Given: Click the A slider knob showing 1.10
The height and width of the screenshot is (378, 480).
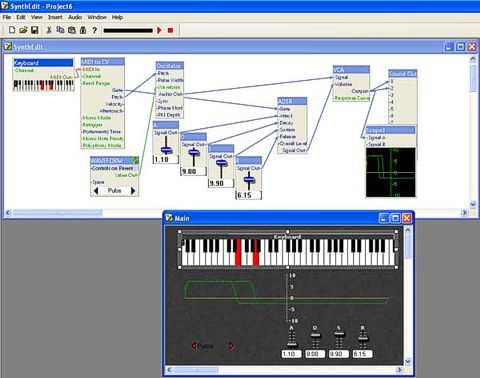Looking at the screenshot, I should [x=166, y=150].
